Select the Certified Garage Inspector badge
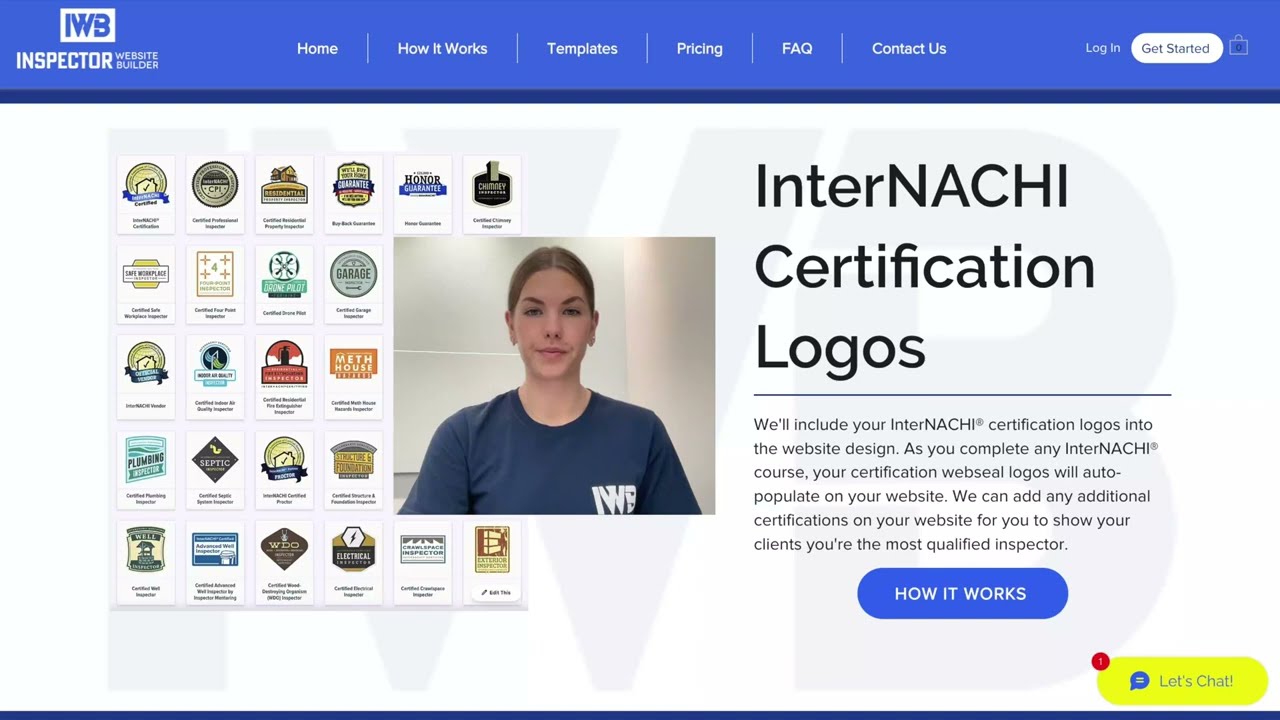The height and width of the screenshot is (720, 1280). coord(353,284)
